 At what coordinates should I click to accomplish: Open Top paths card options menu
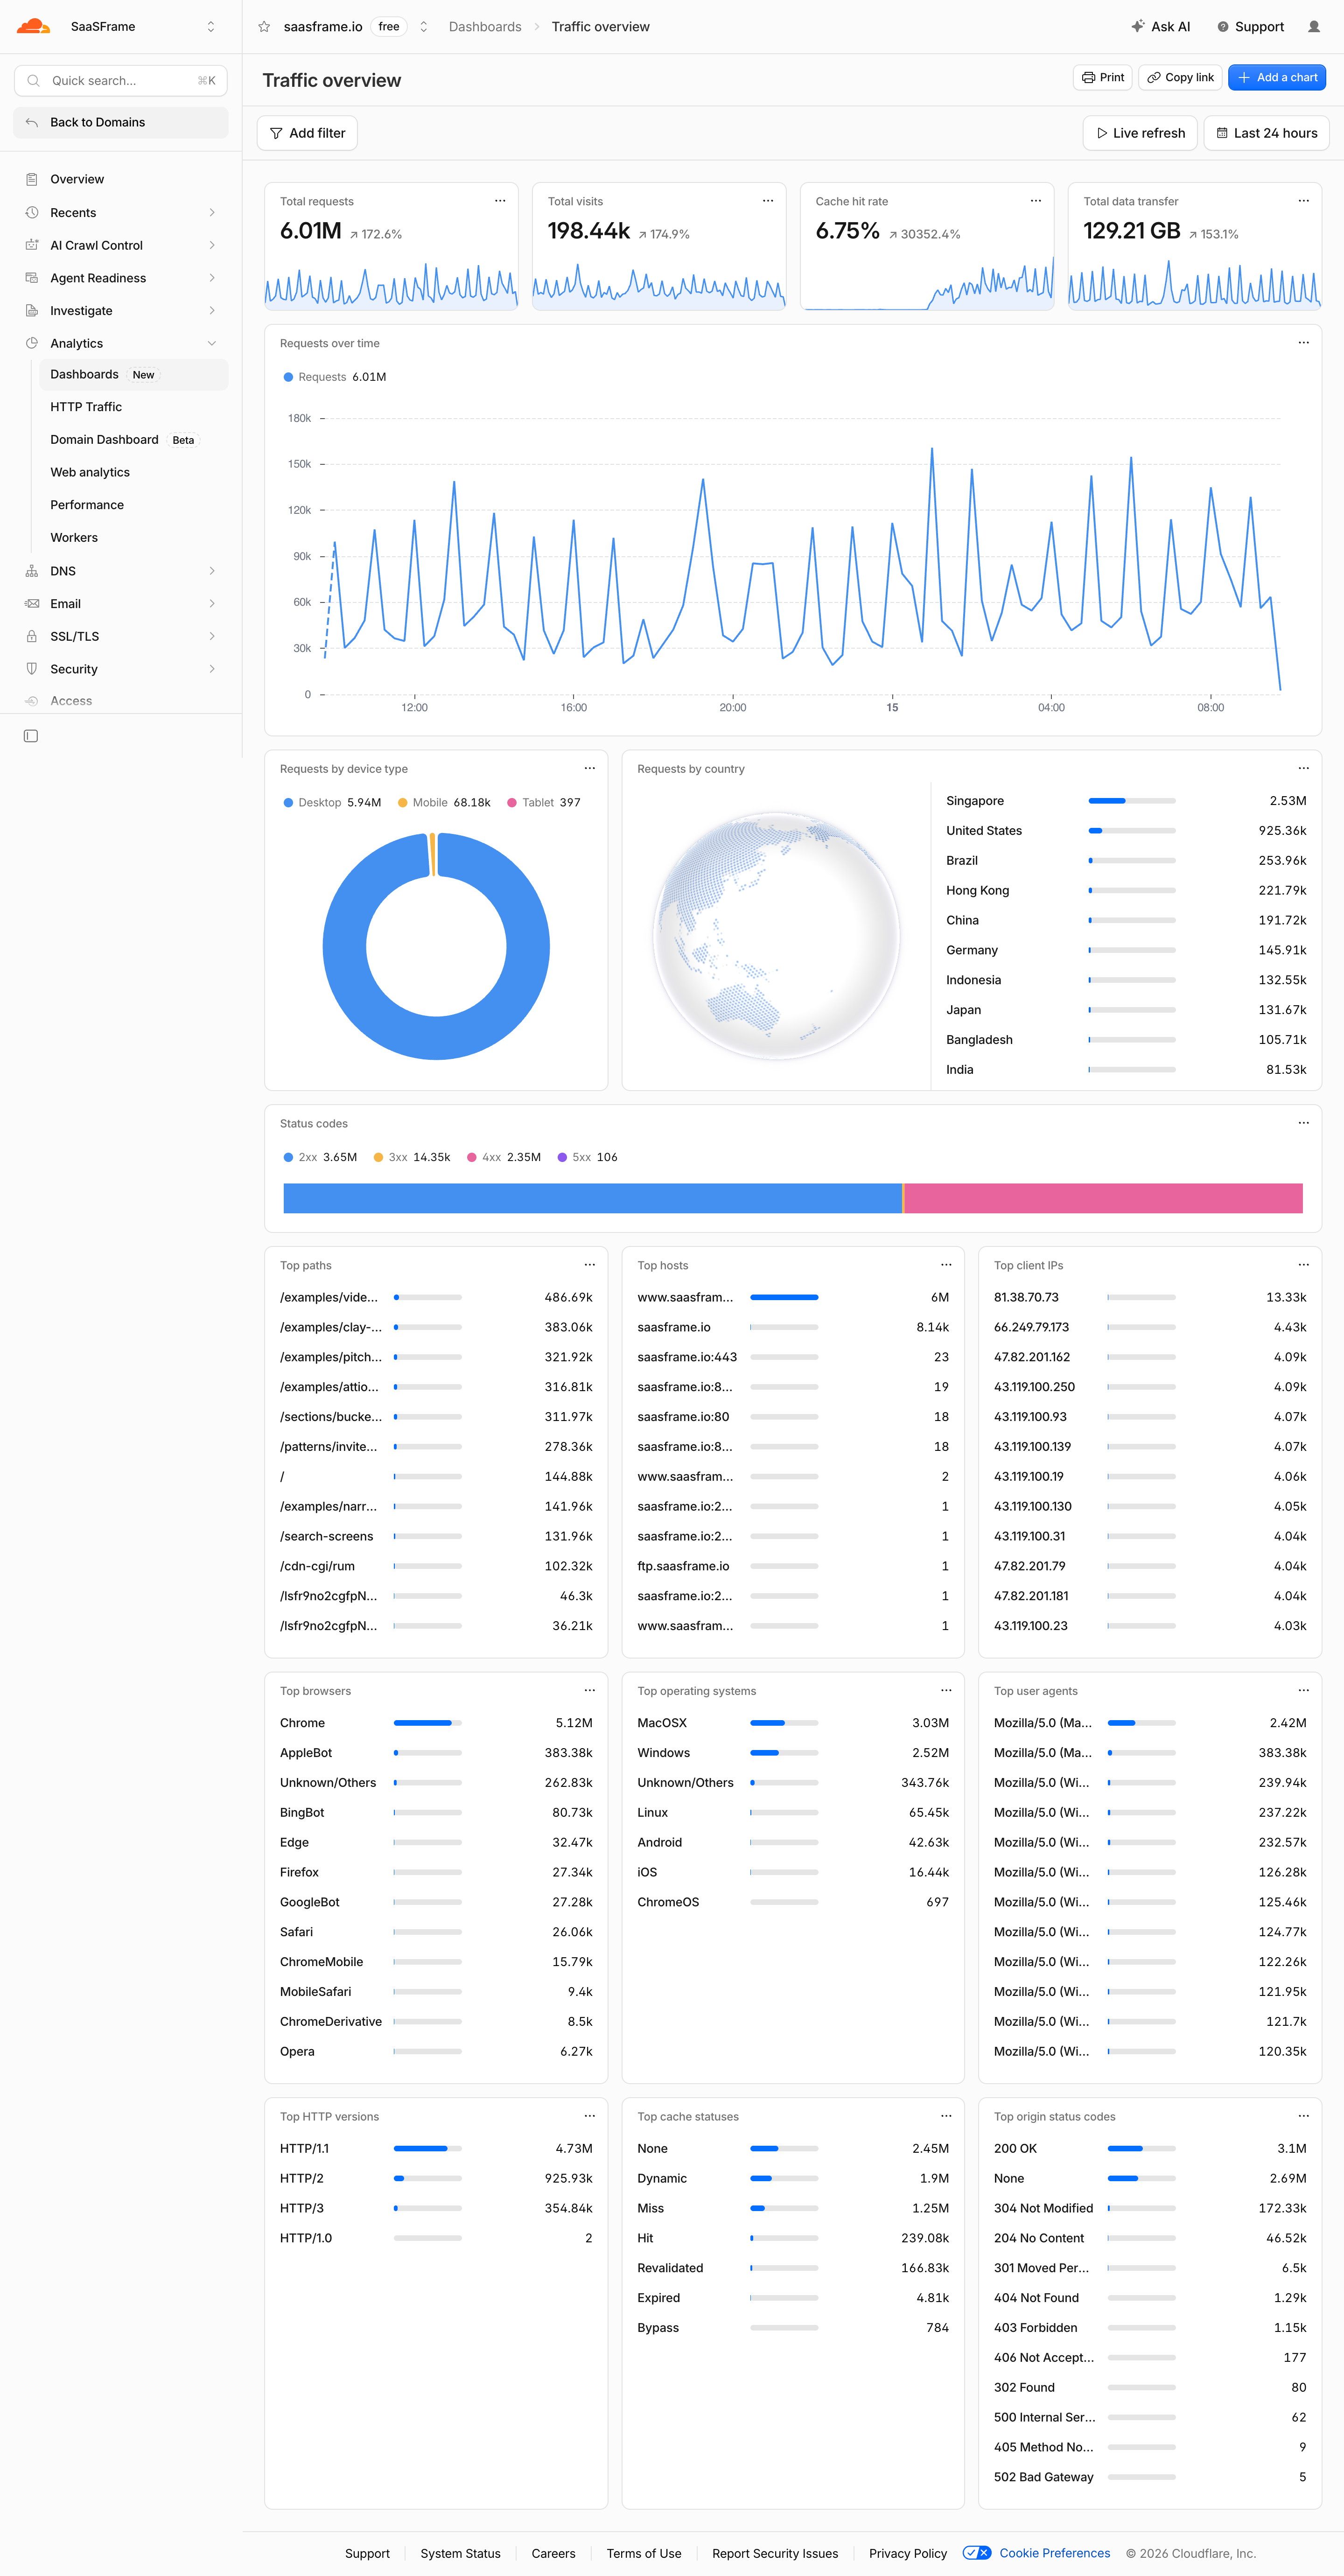590,1265
